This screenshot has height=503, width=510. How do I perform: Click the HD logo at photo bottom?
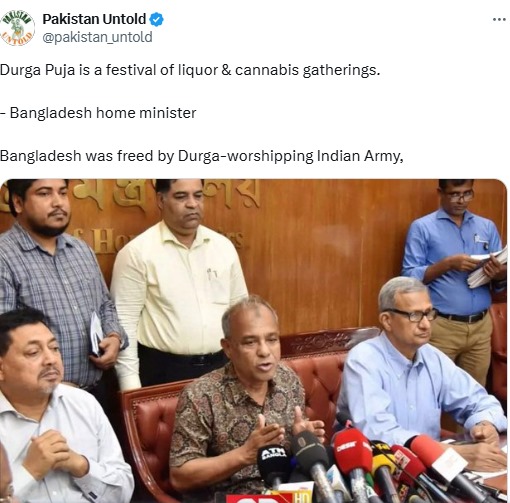(x=303, y=497)
